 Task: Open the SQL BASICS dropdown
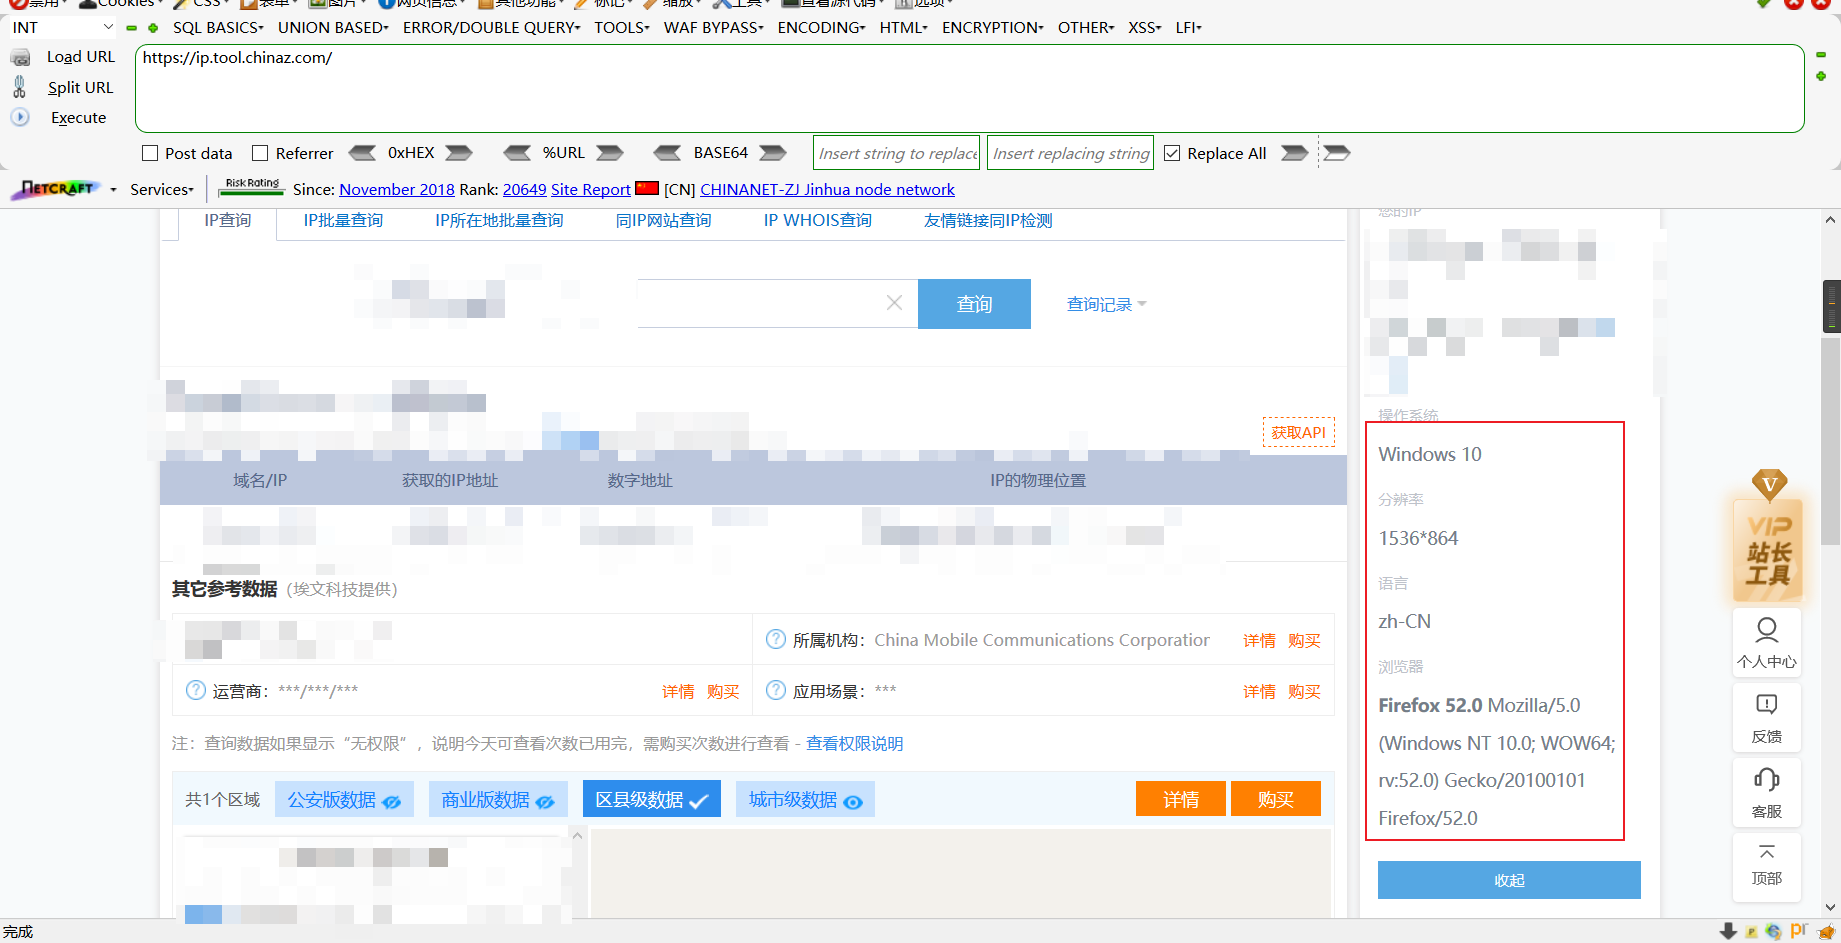click(x=217, y=27)
